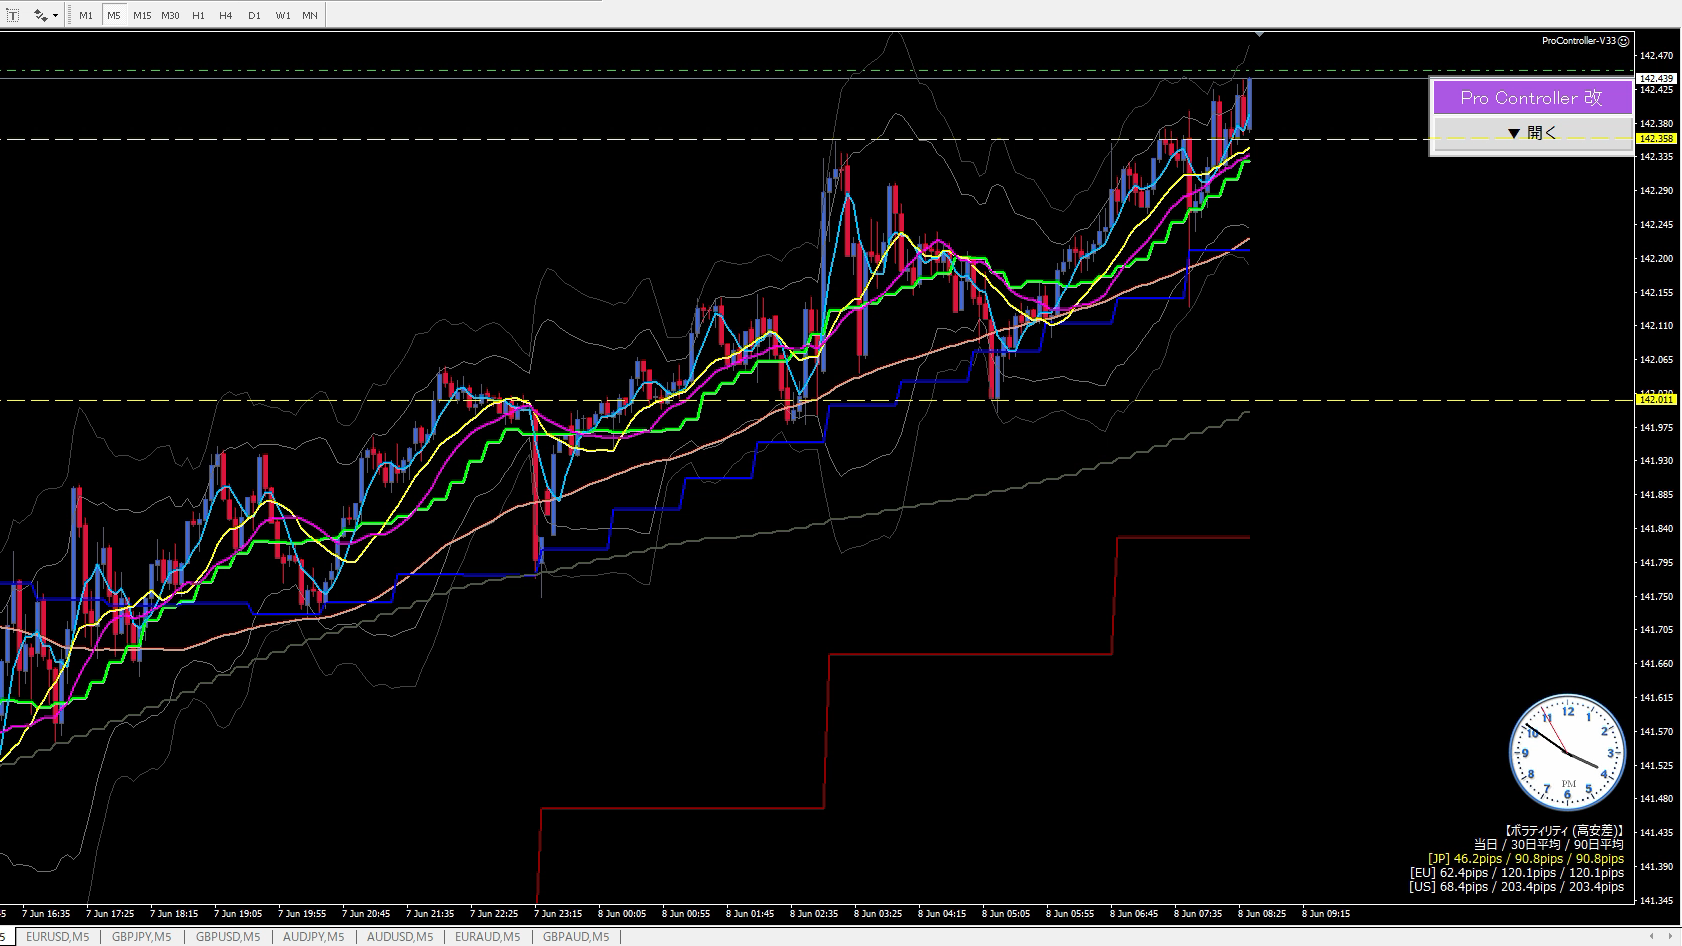Click the 7 Jun 16:35 time label
Viewport: 1682px width, 946px height.
click(x=46, y=913)
